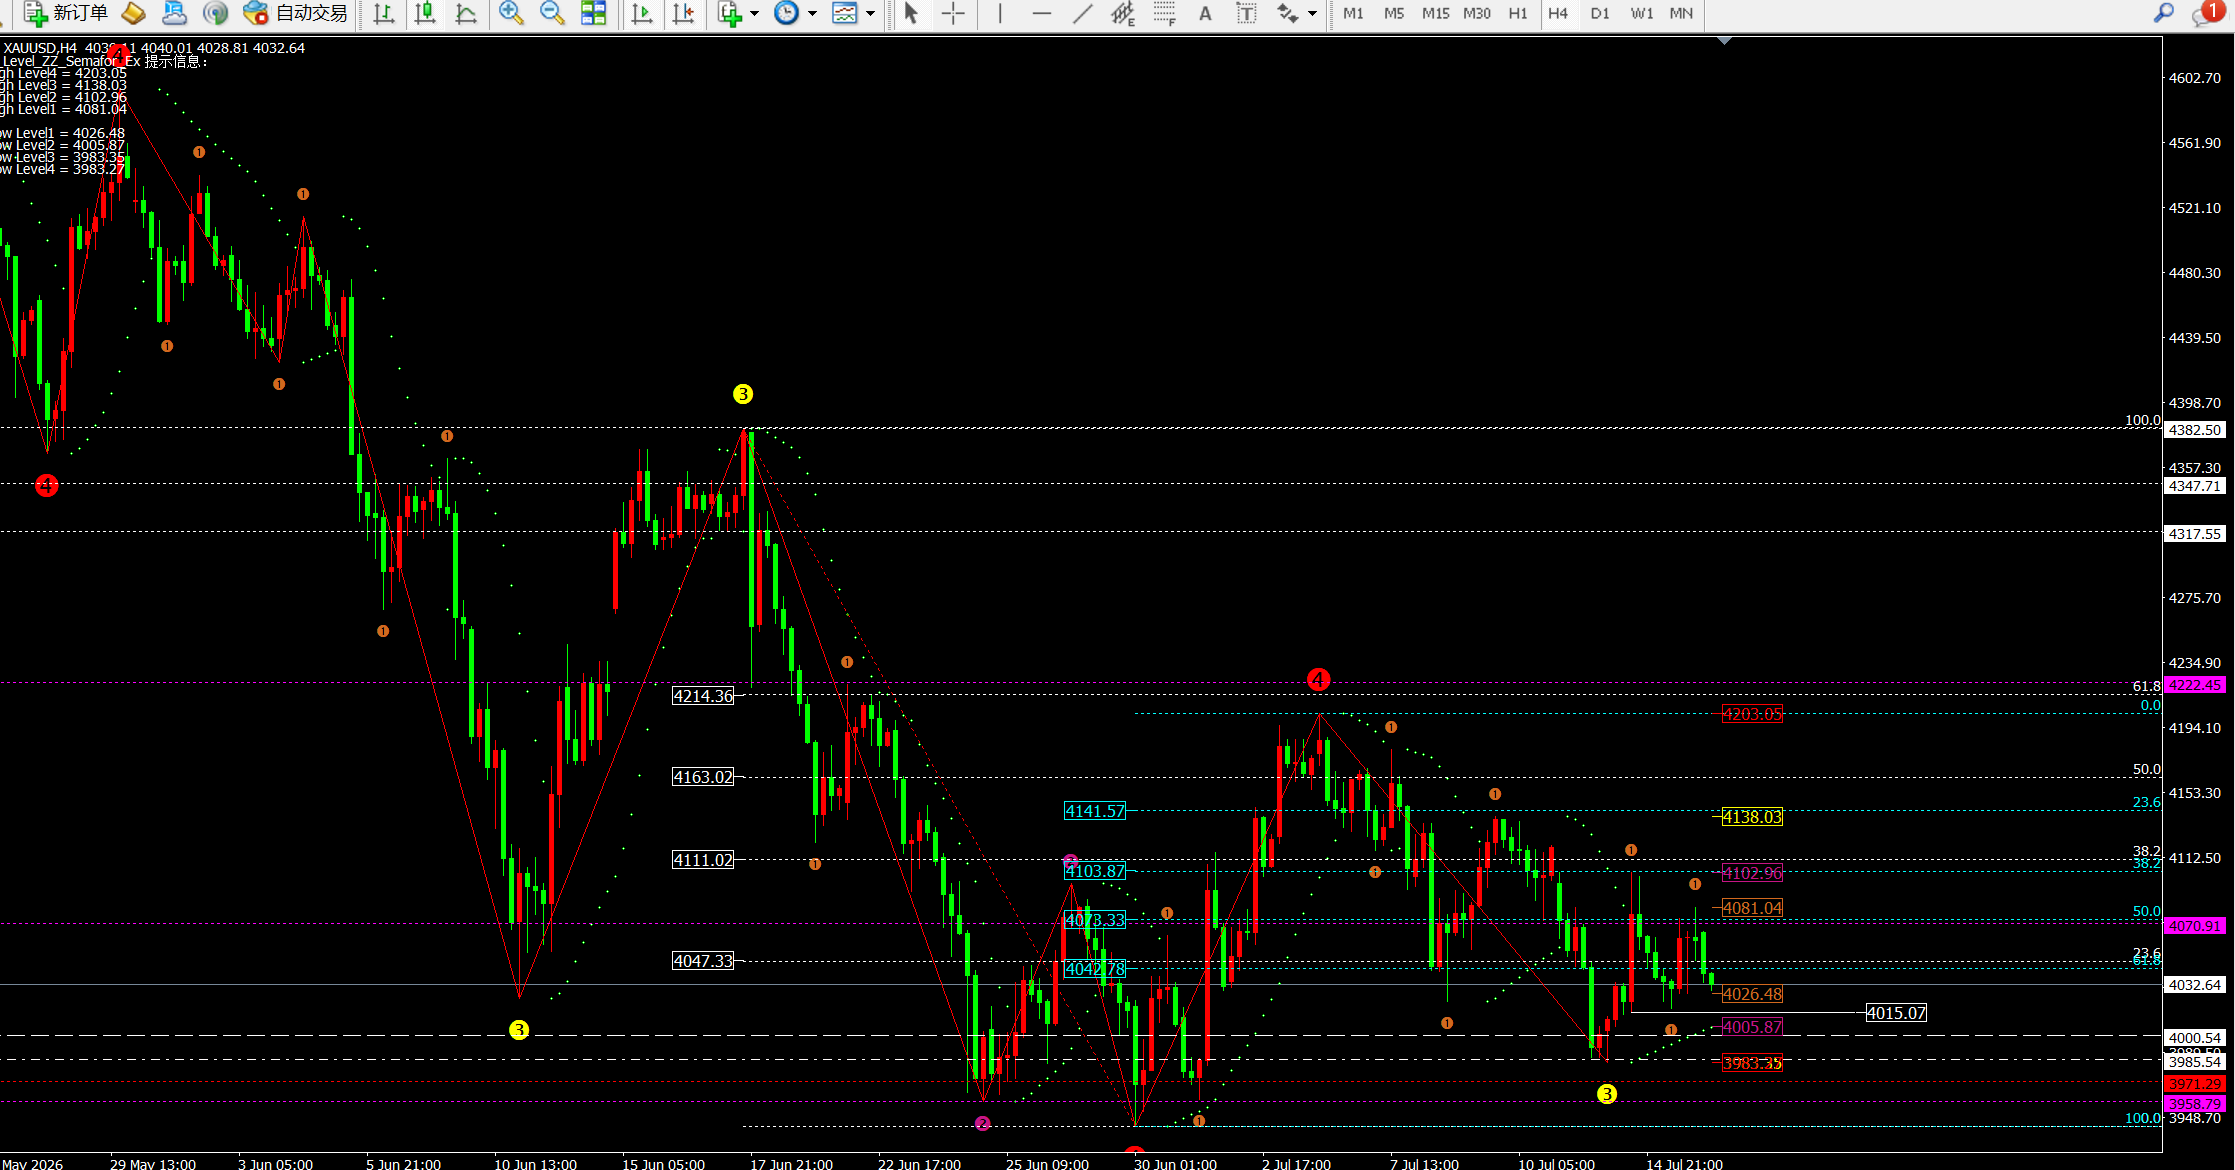
Task: Click the periodicity clock icon
Action: [787, 13]
